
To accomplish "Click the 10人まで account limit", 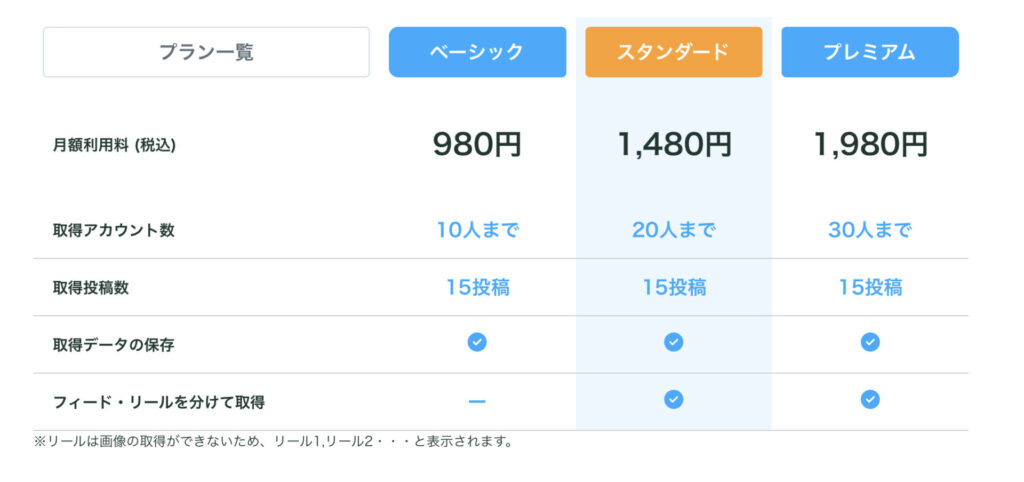I will click(477, 230).
